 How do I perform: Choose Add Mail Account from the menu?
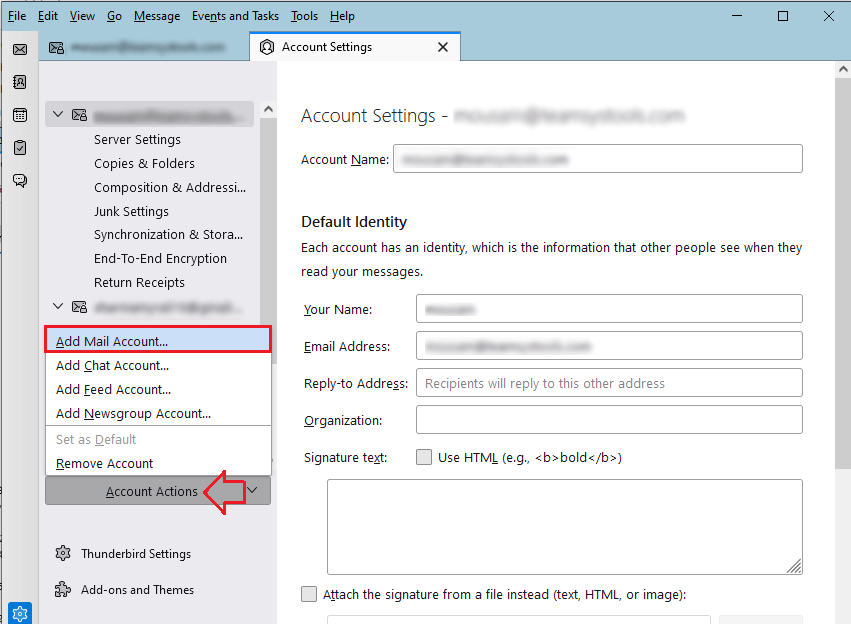[158, 341]
